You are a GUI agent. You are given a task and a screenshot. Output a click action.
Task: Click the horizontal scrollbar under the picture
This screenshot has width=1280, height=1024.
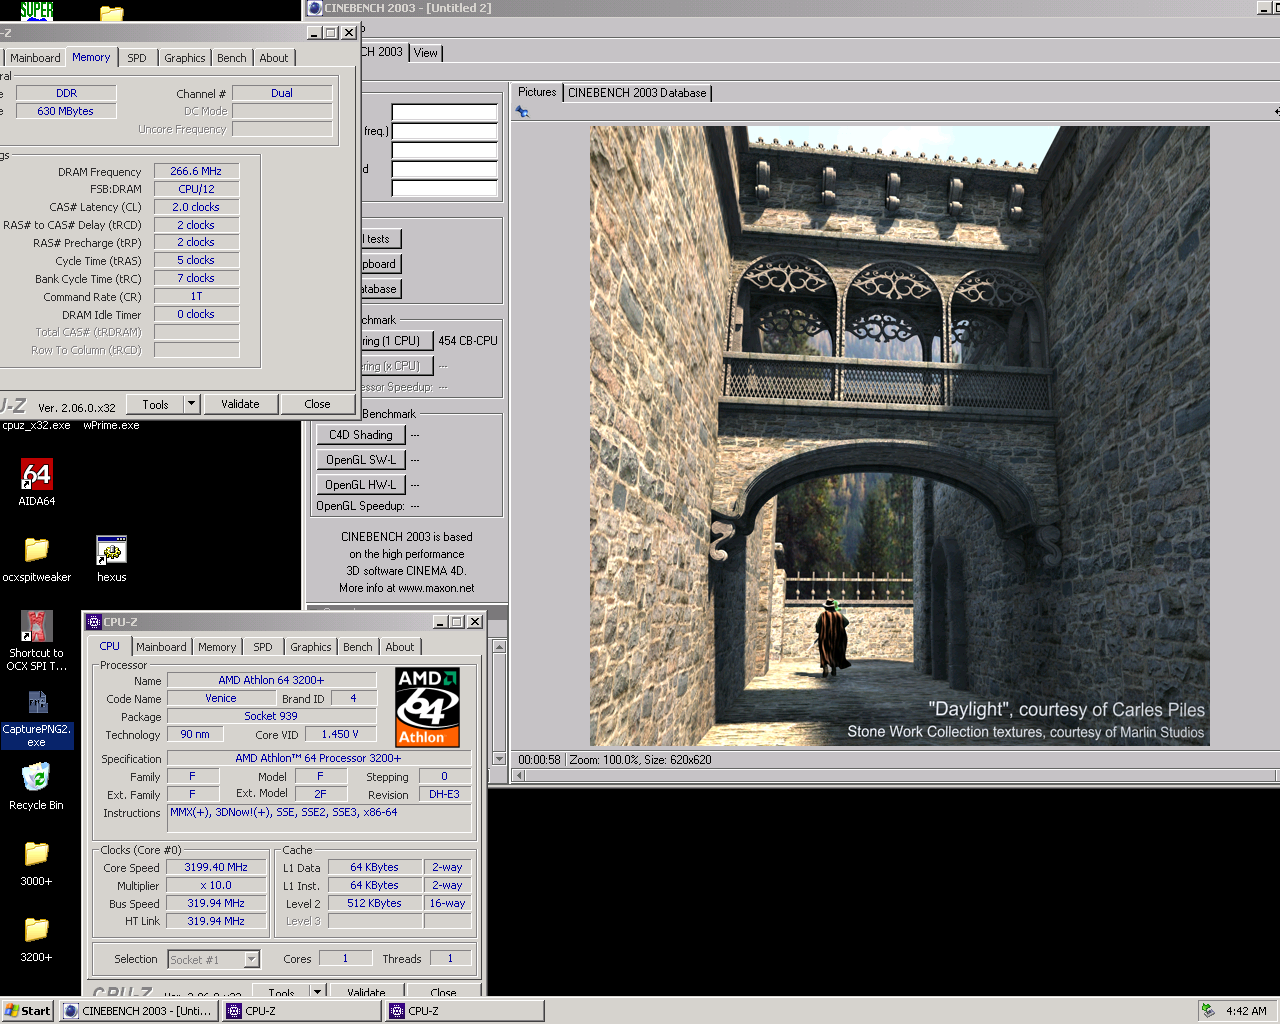895,776
